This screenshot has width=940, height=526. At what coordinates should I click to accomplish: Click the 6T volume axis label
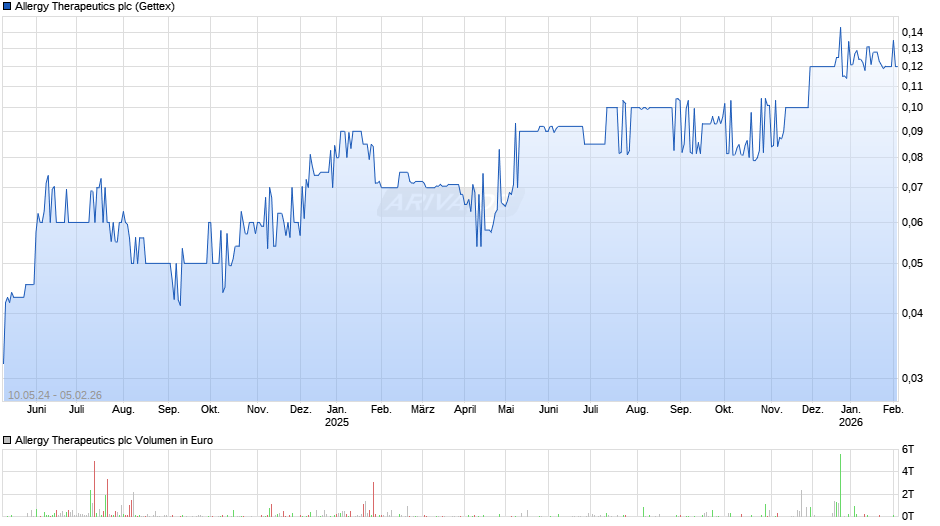[x=908, y=449]
